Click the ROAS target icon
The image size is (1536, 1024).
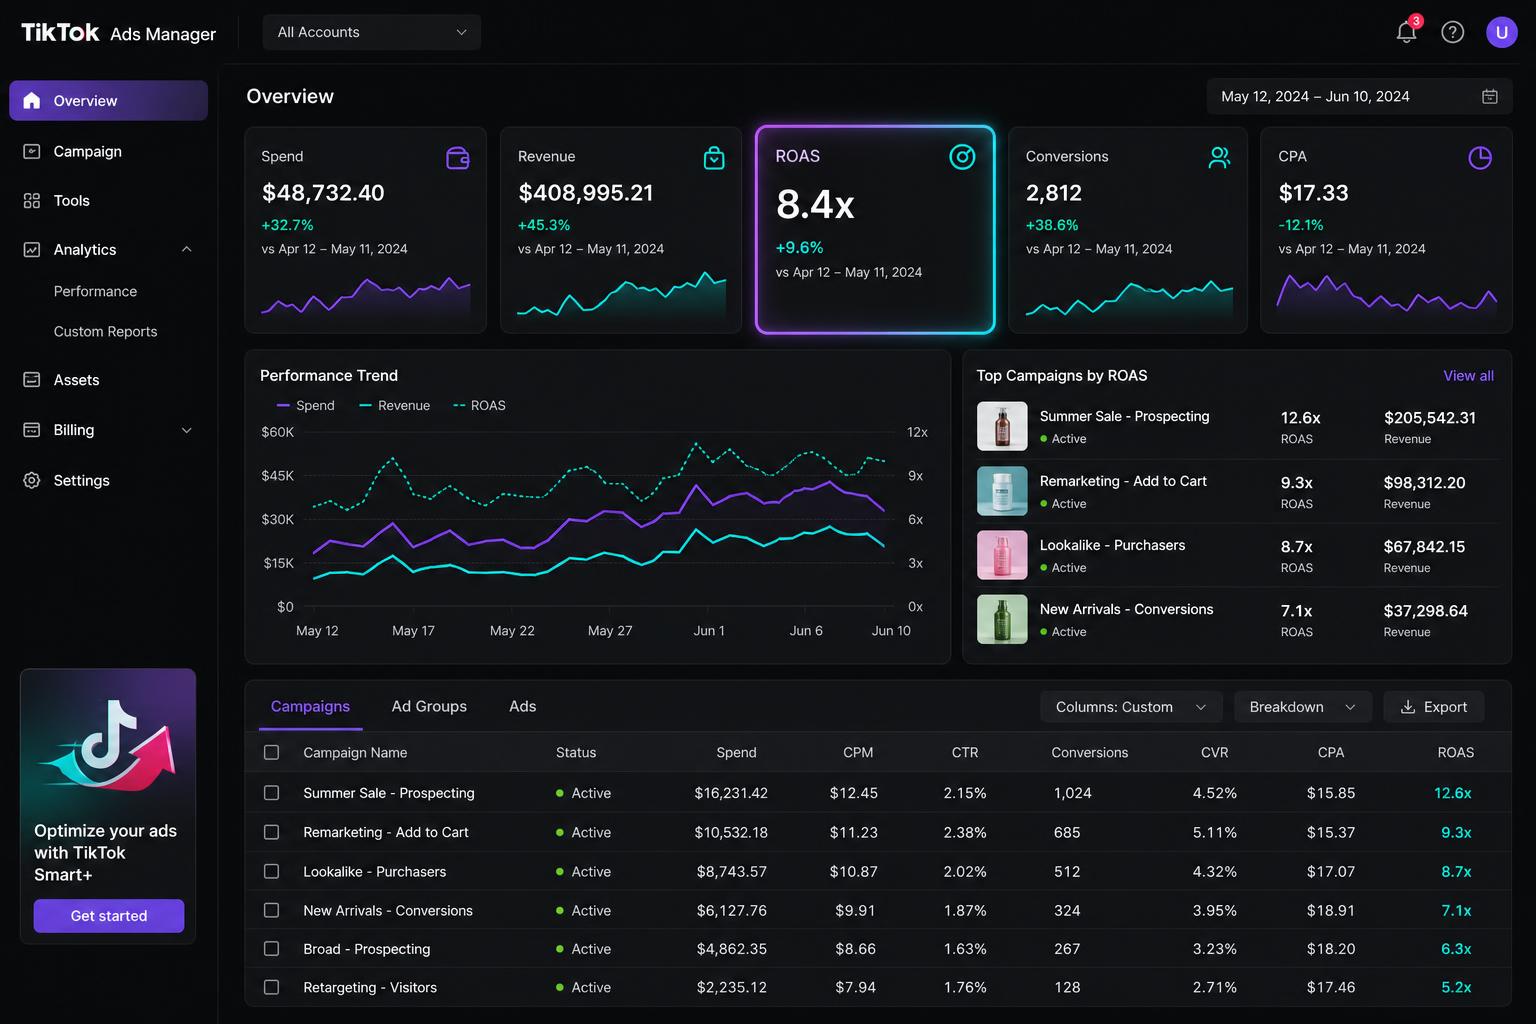coord(962,156)
